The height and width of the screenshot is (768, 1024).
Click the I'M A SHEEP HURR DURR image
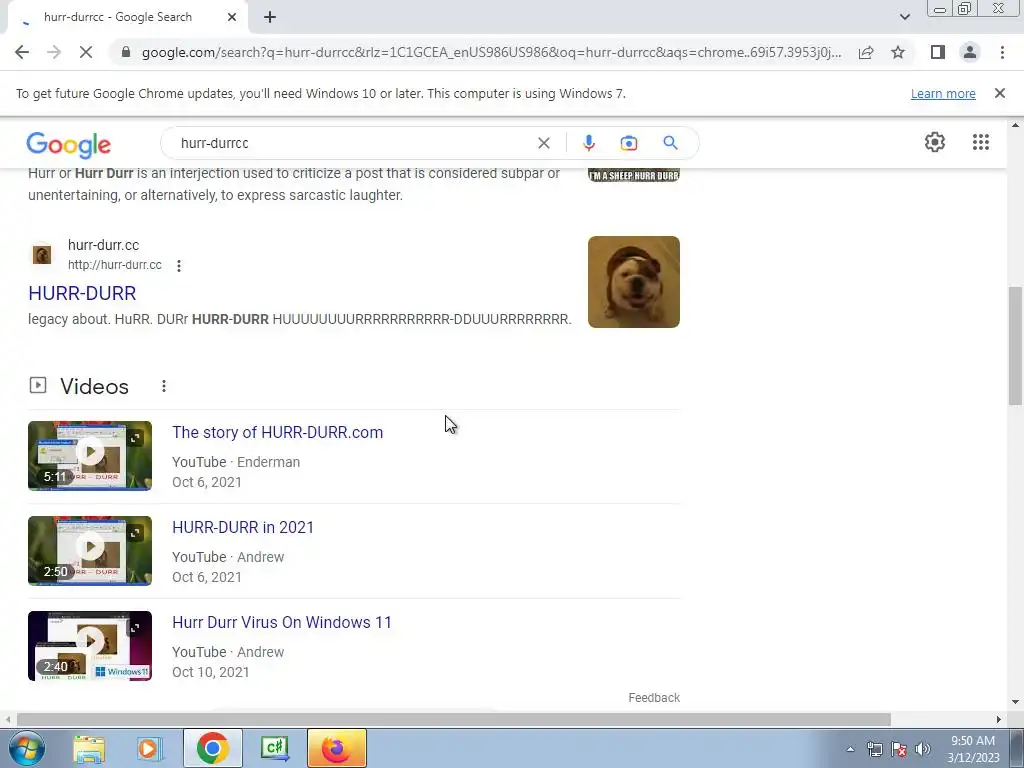click(x=633, y=175)
